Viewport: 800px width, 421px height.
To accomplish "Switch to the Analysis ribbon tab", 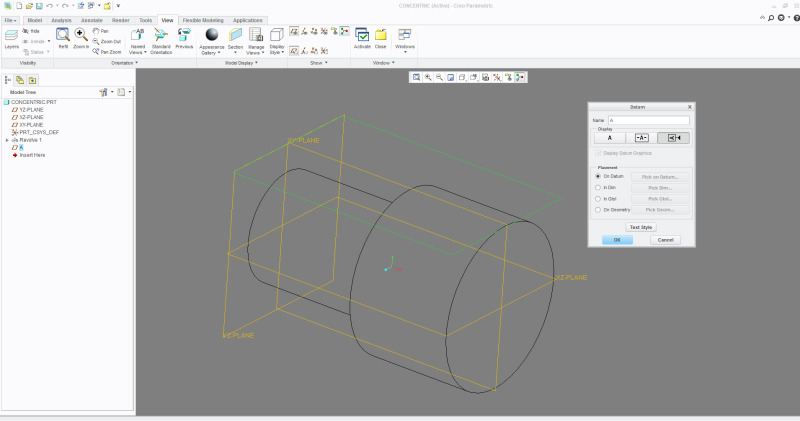I will pyautogui.click(x=61, y=20).
